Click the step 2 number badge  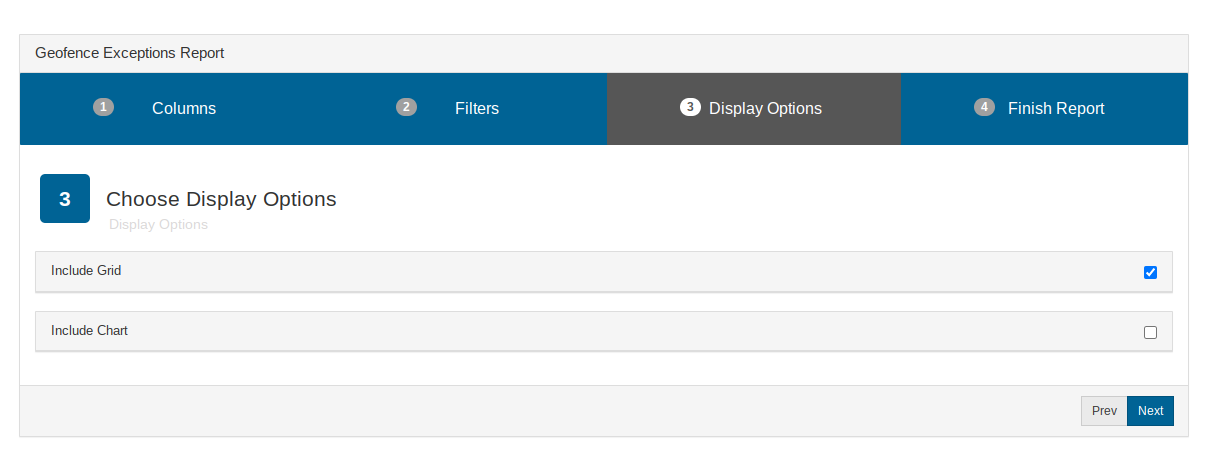pos(406,107)
